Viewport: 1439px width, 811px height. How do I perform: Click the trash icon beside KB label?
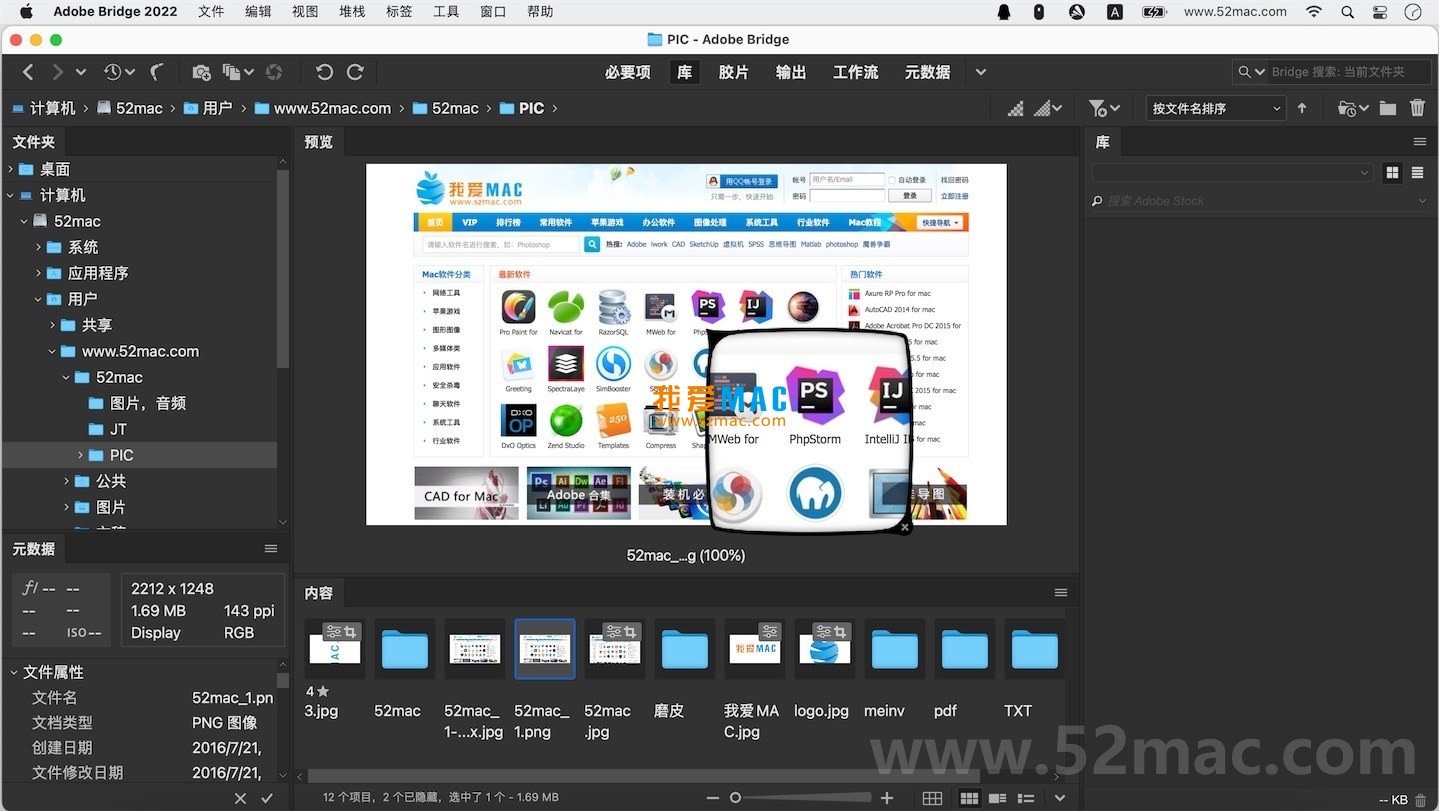pos(1420,800)
